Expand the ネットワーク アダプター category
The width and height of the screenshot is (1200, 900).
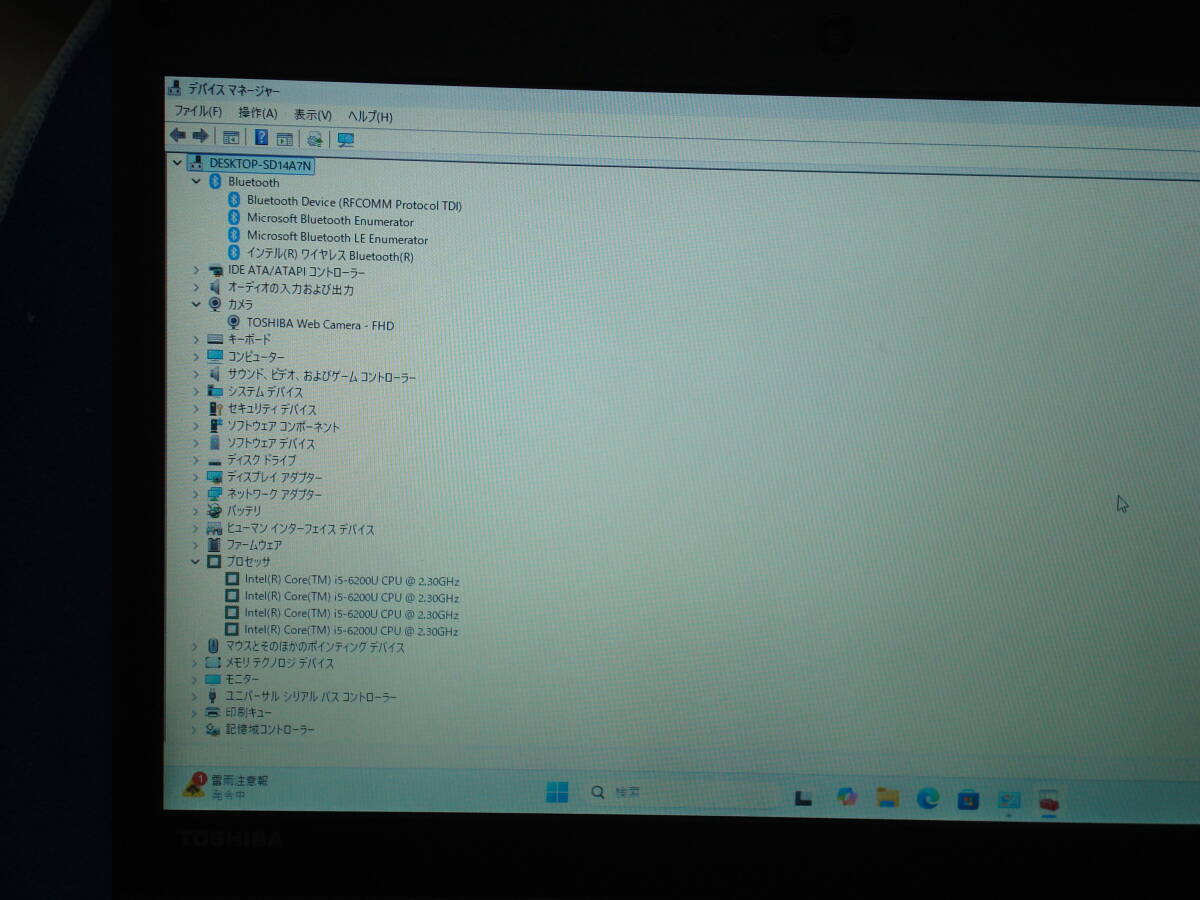(x=196, y=493)
